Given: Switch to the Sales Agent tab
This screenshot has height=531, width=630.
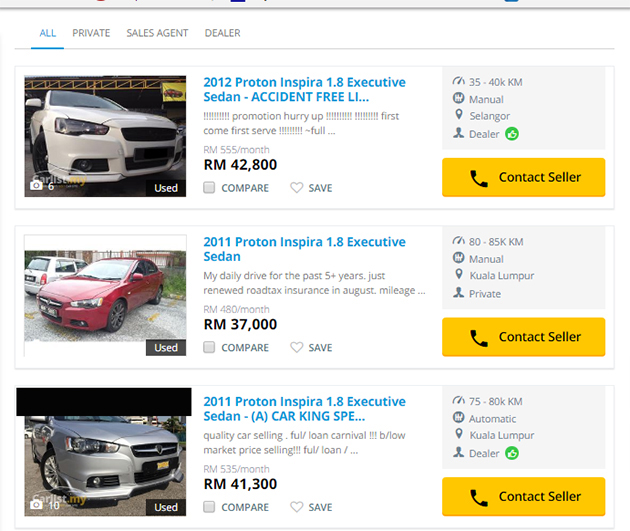Looking at the screenshot, I should [x=157, y=33].
